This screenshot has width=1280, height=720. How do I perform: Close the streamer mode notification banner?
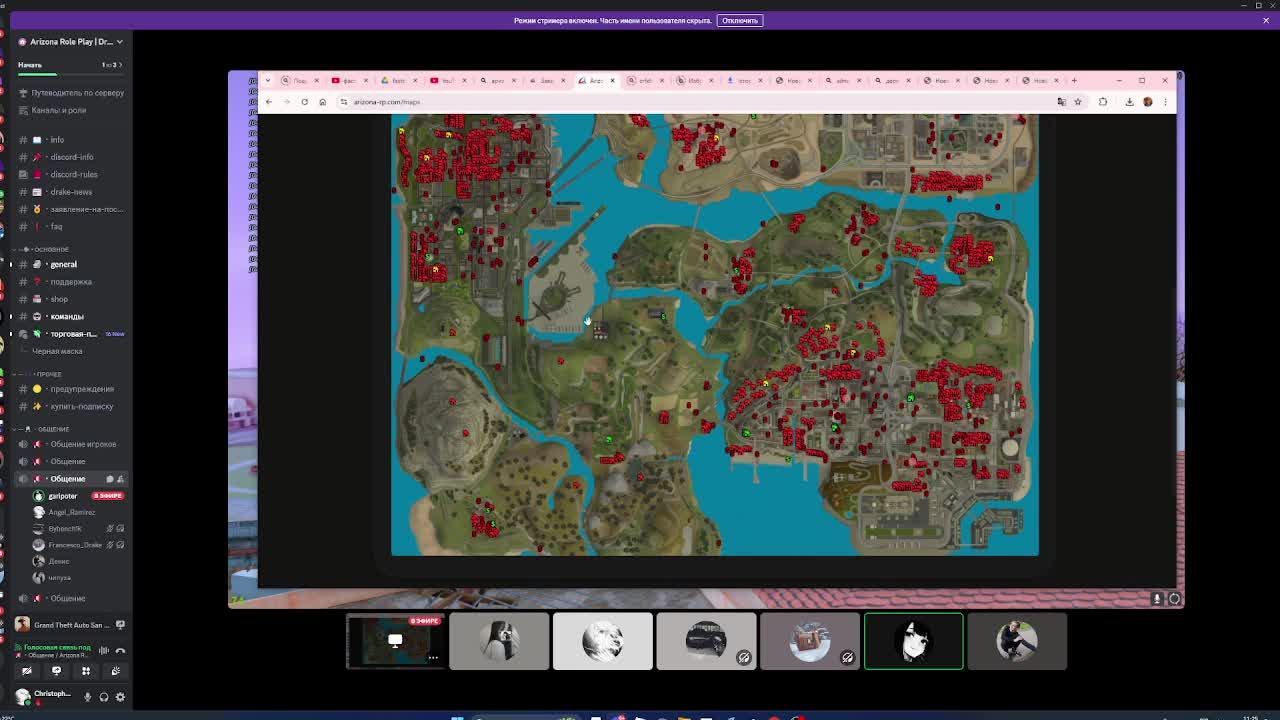1265,20
